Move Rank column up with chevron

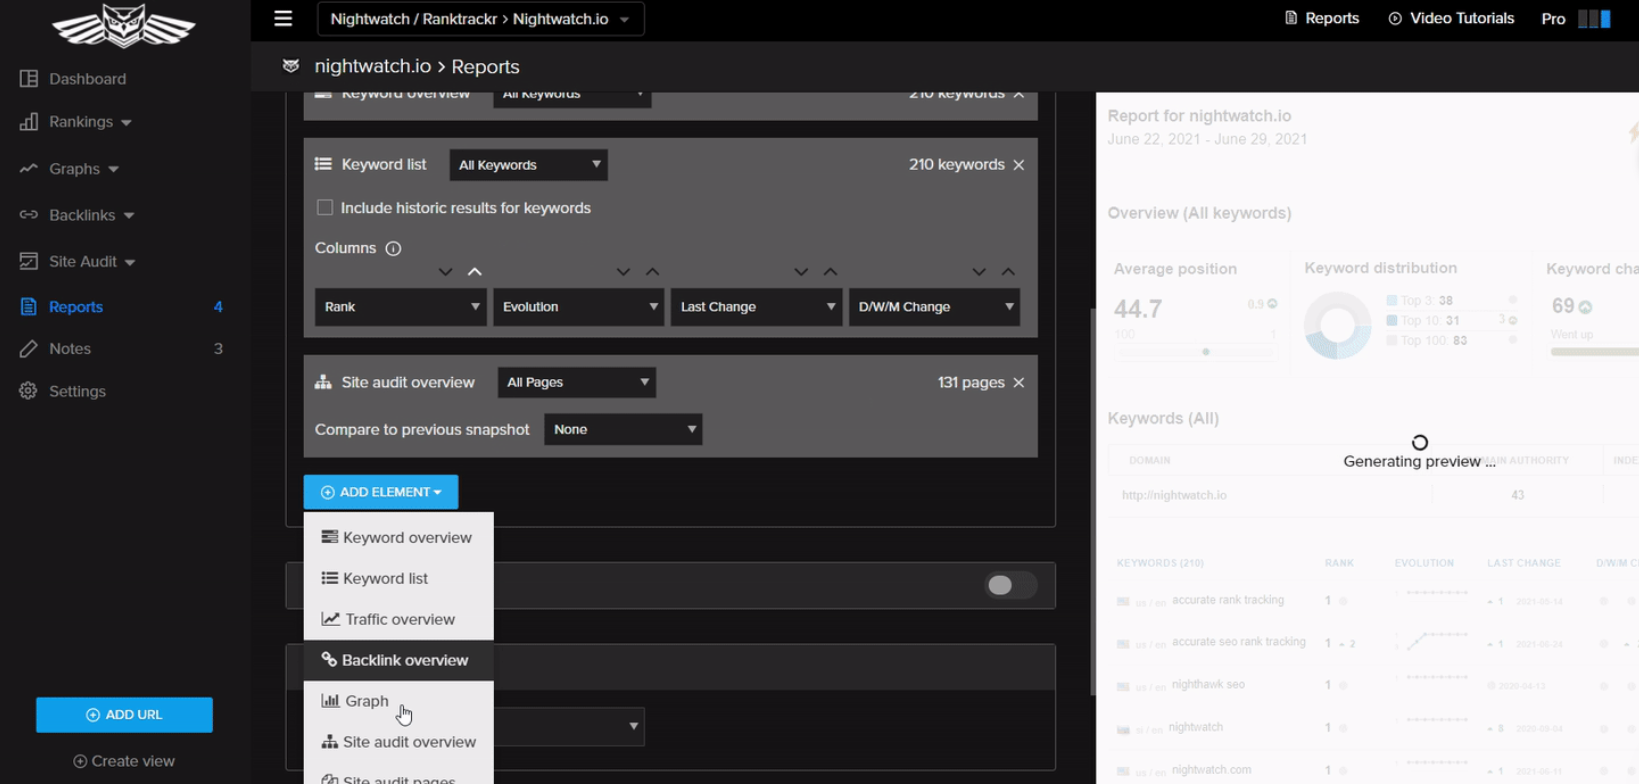[x=475, y=272]
